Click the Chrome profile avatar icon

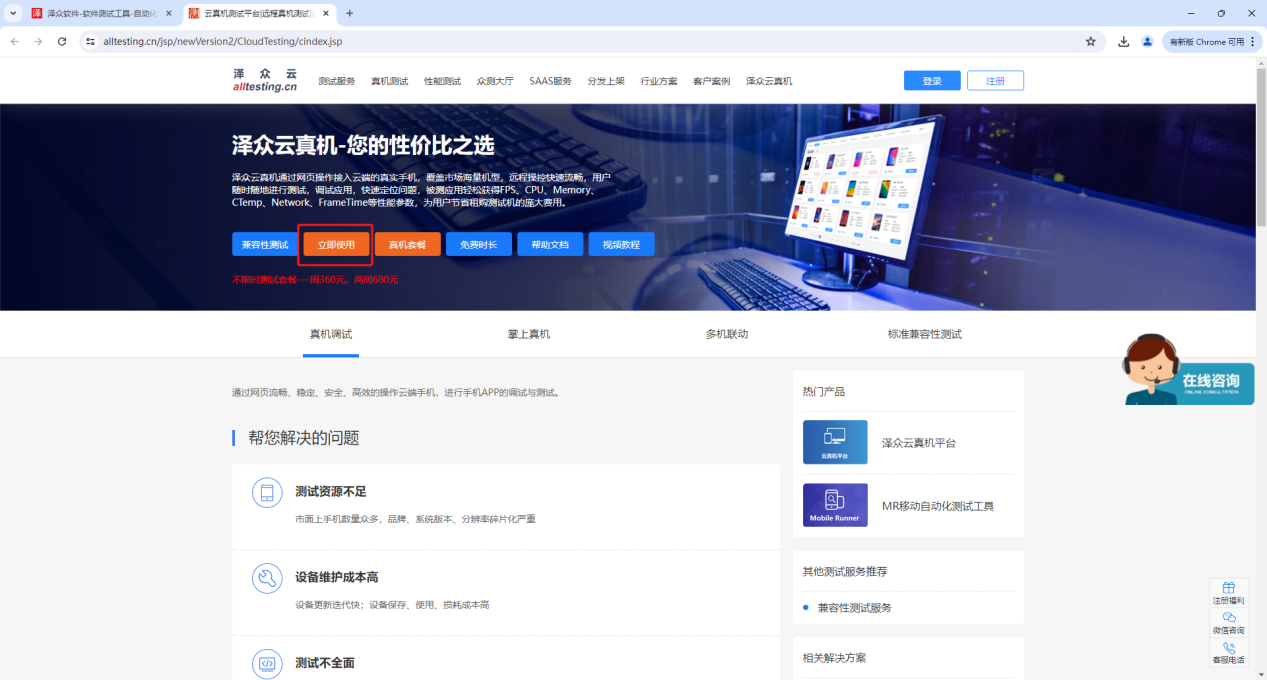pos(1147,42)
